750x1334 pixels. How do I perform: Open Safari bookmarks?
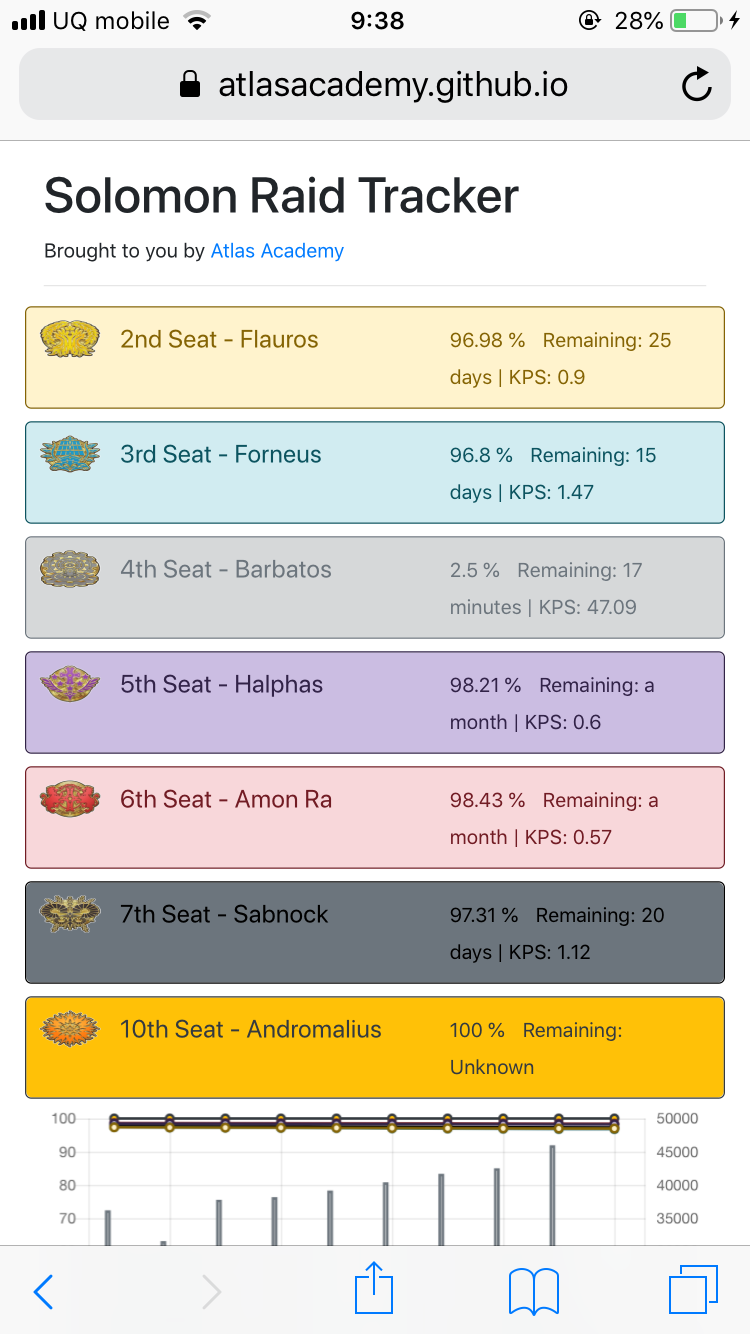click(x=534, y=1290)
